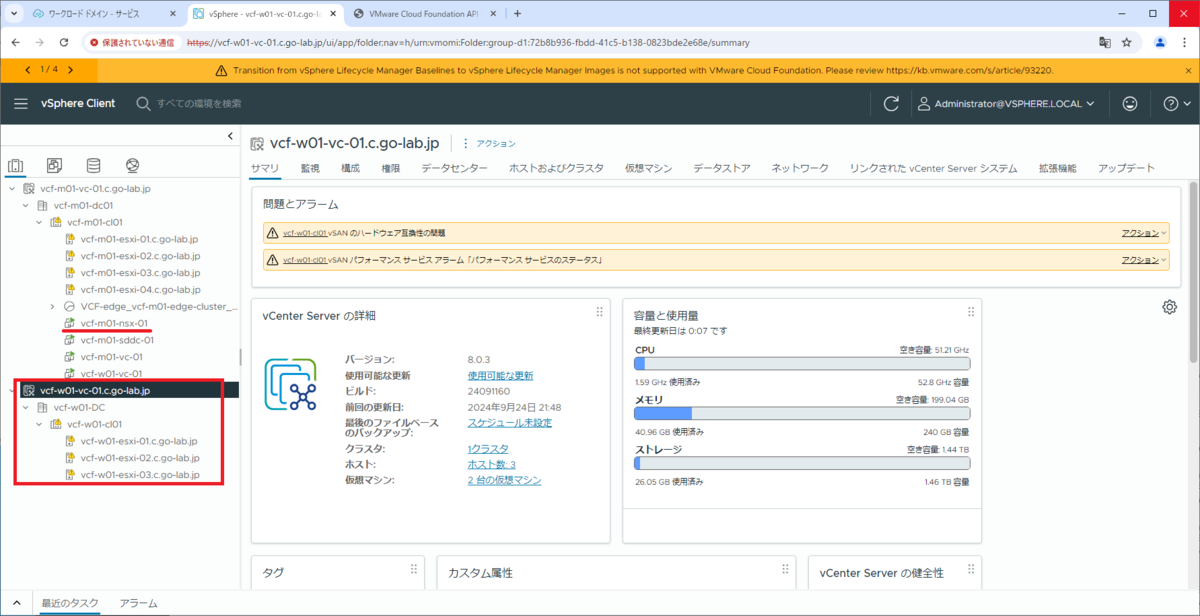Open the feedback smiley icon
The height and width of the screenshot is (616, 1200).
[1130, 104]
